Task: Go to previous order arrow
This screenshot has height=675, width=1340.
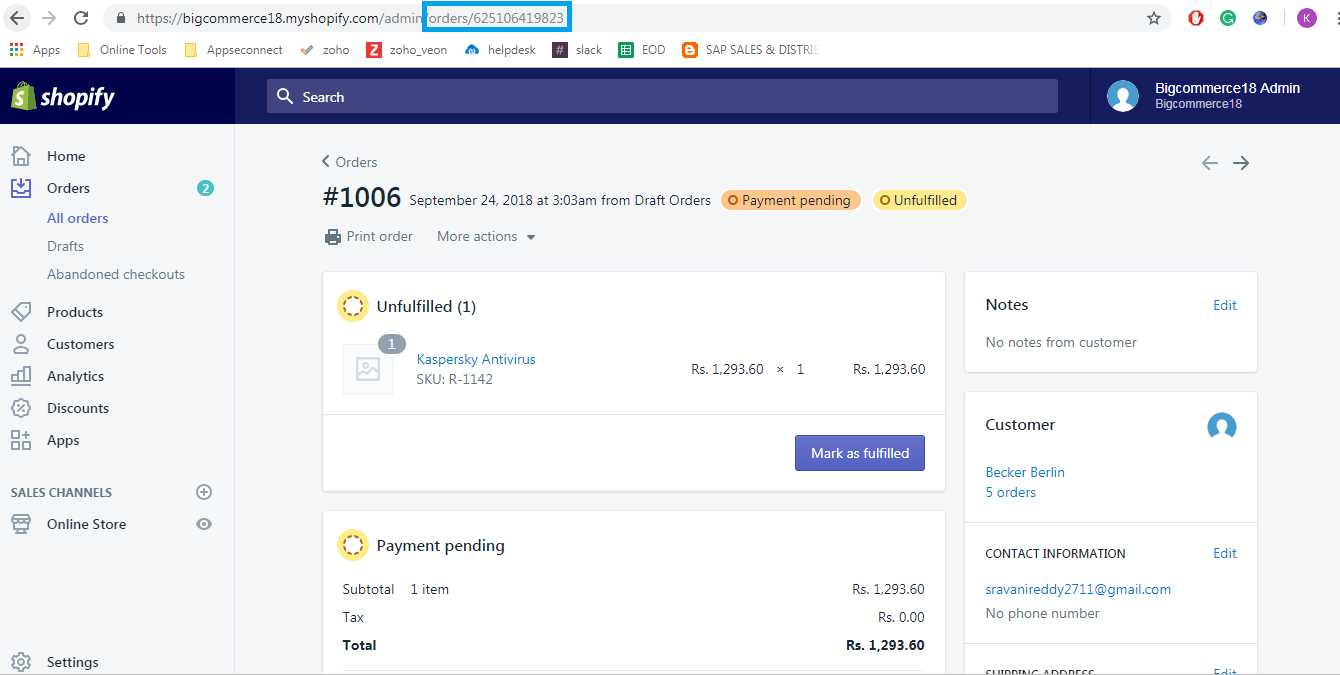Action: click(x=1210, y=163)
